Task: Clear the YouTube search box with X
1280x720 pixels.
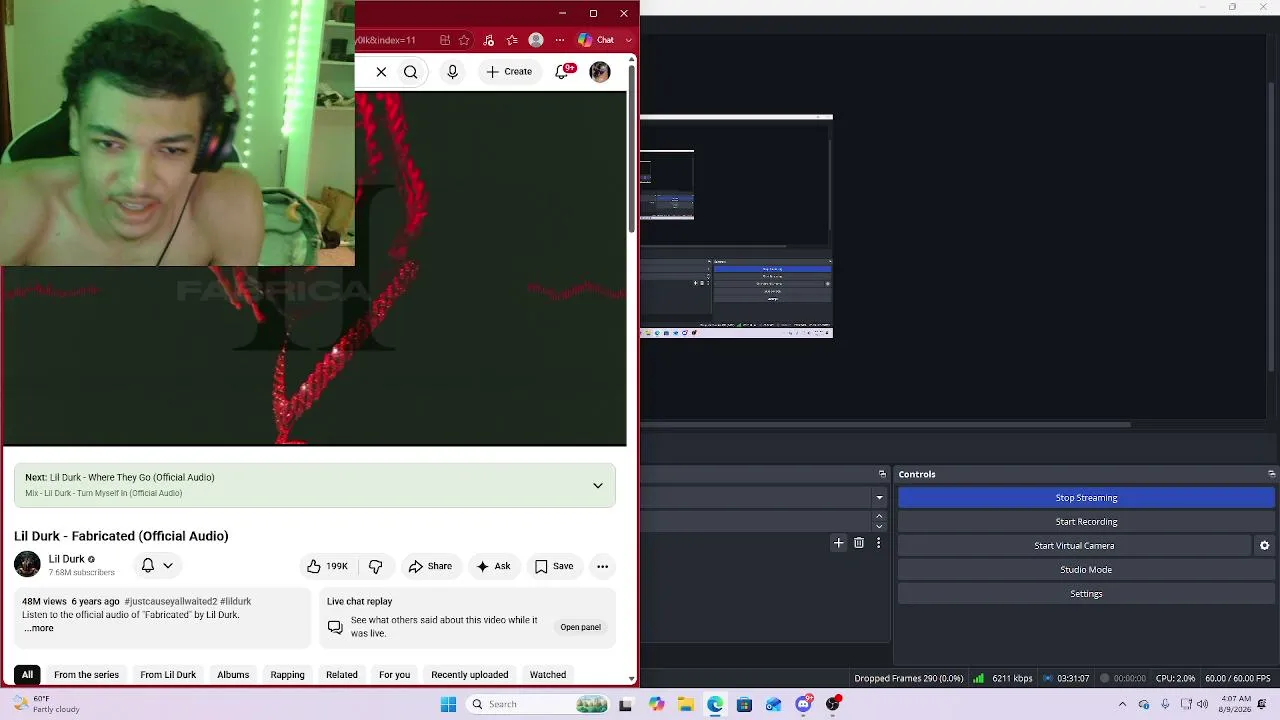Action: (381, 72)
